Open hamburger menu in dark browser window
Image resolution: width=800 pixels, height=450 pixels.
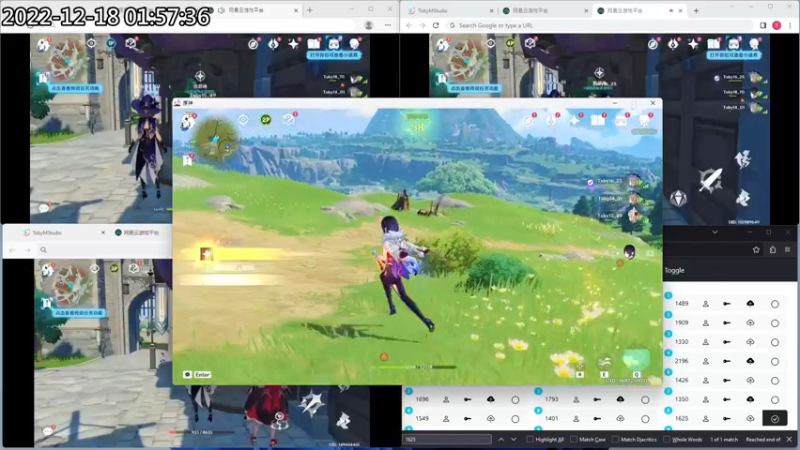[788, 249]
